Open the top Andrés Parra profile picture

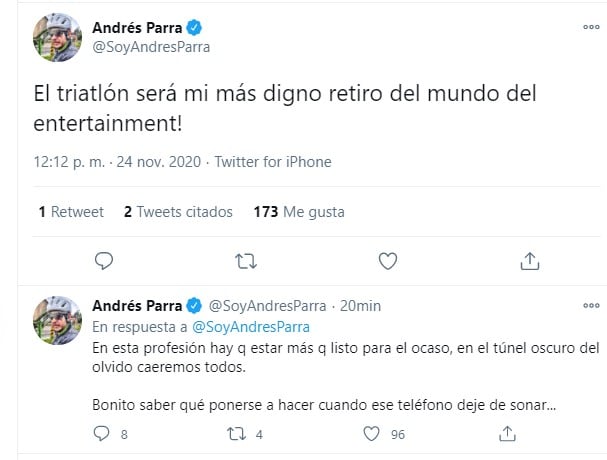click(x=55, y=37)
